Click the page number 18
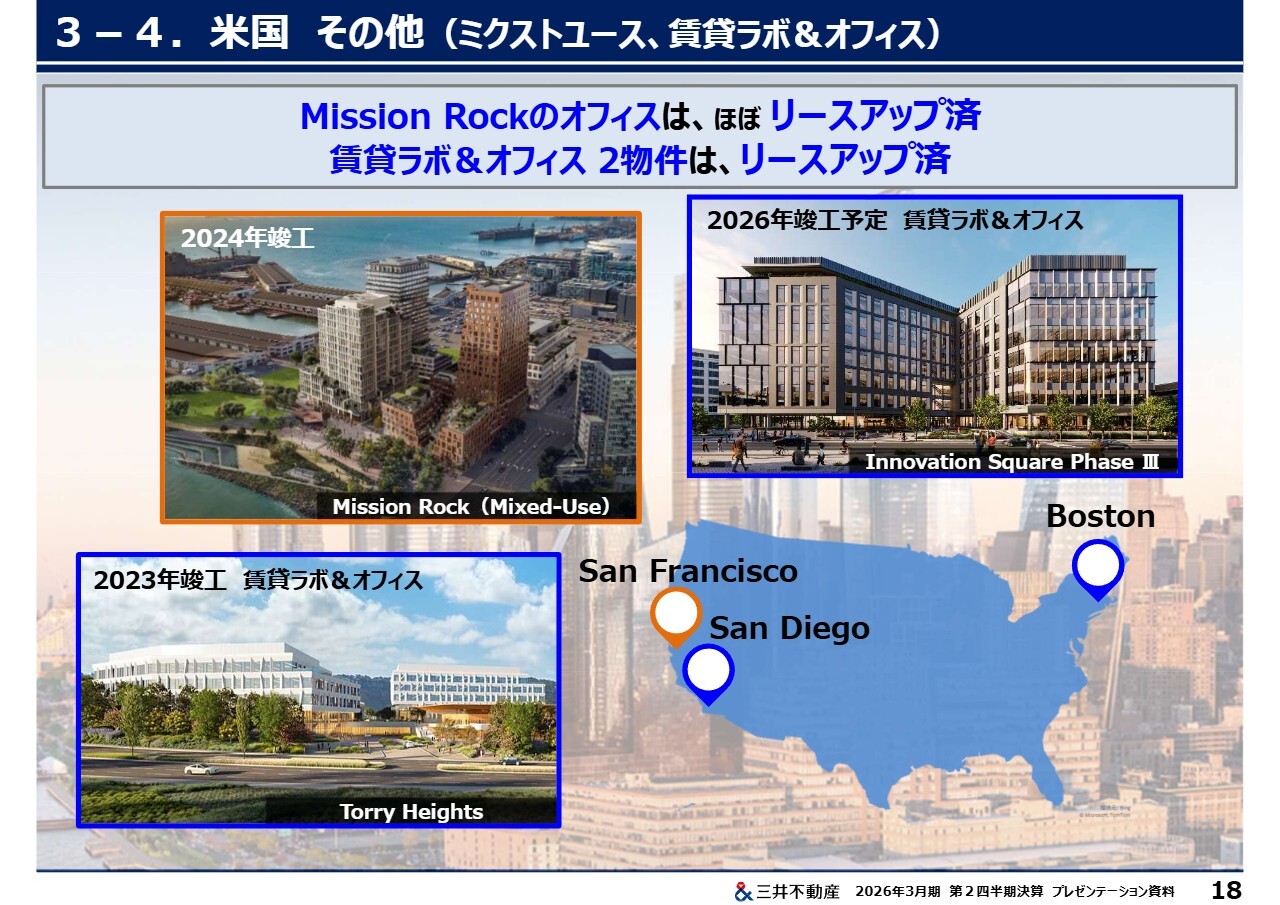The height and width of the screenshot is (905, 1280). tap(1225, 890)
